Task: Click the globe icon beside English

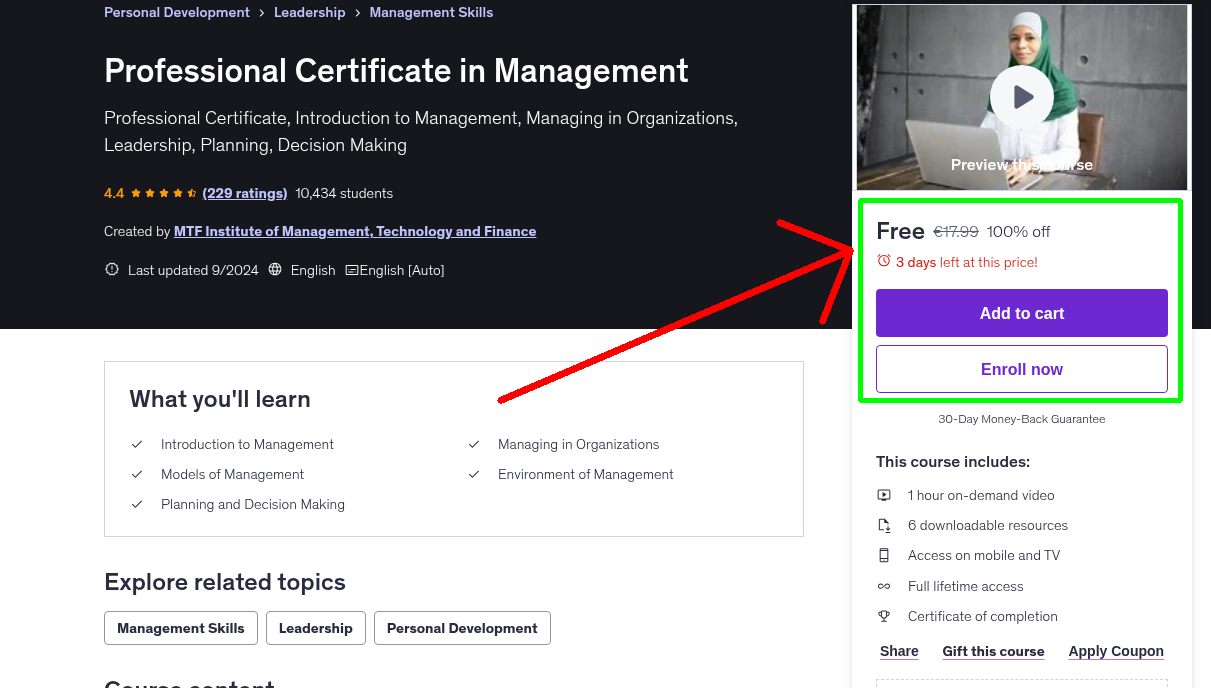Action: [x=274, y=270]
